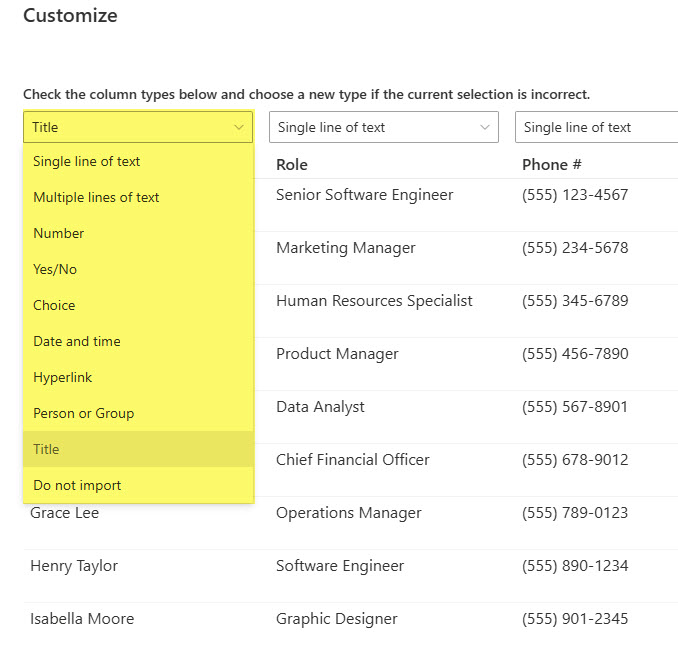Choose the highlighted Title option in list

[46, 449]
